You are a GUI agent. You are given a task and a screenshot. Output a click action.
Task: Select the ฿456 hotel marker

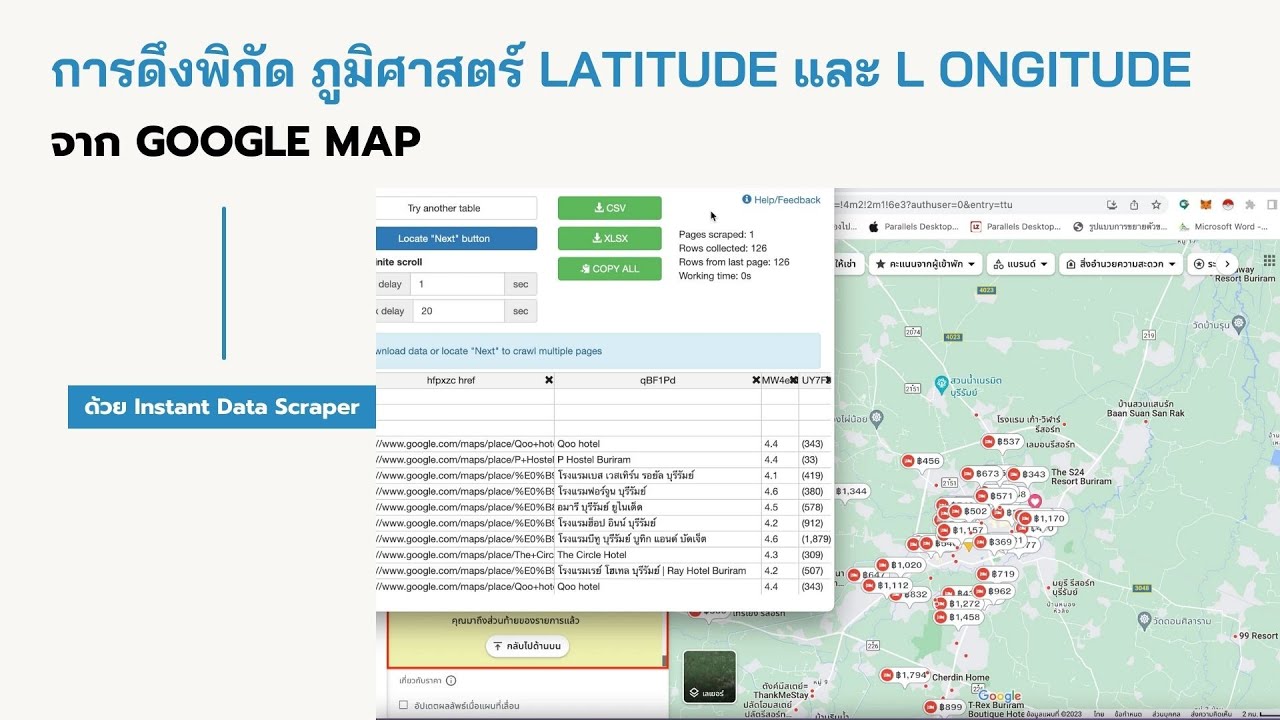pyautogui.click(x=921, y=461)
